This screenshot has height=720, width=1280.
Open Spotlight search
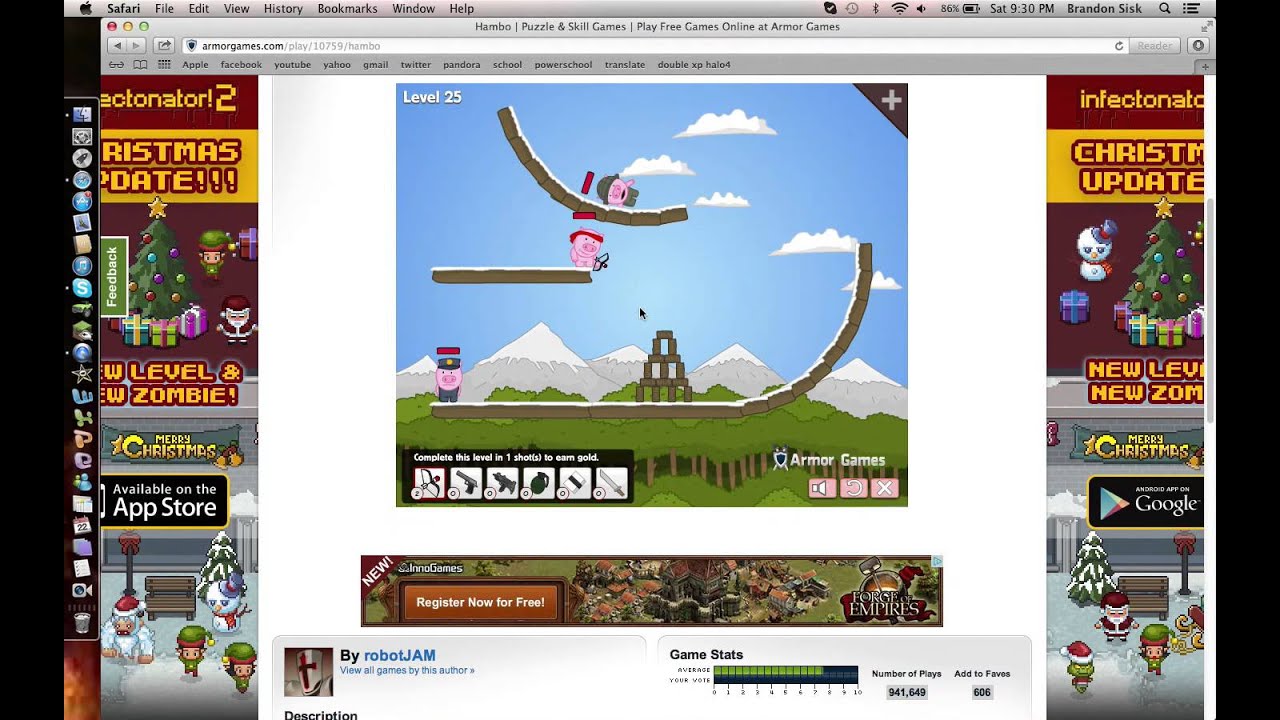(1165, 8)
